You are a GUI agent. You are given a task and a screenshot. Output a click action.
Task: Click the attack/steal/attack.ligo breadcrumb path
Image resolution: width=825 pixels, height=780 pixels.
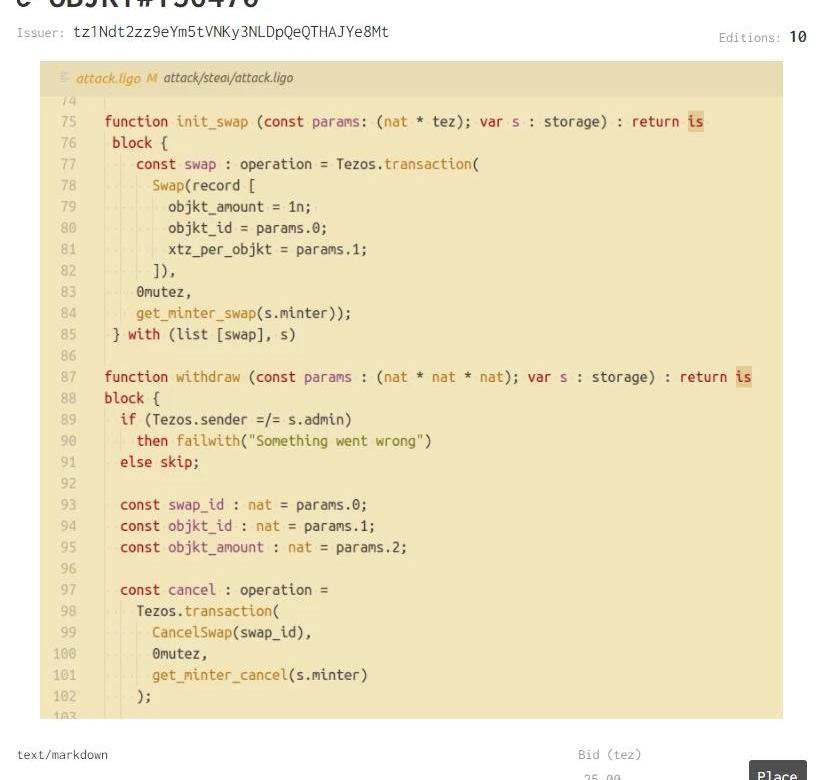click(x=228, y=78)
